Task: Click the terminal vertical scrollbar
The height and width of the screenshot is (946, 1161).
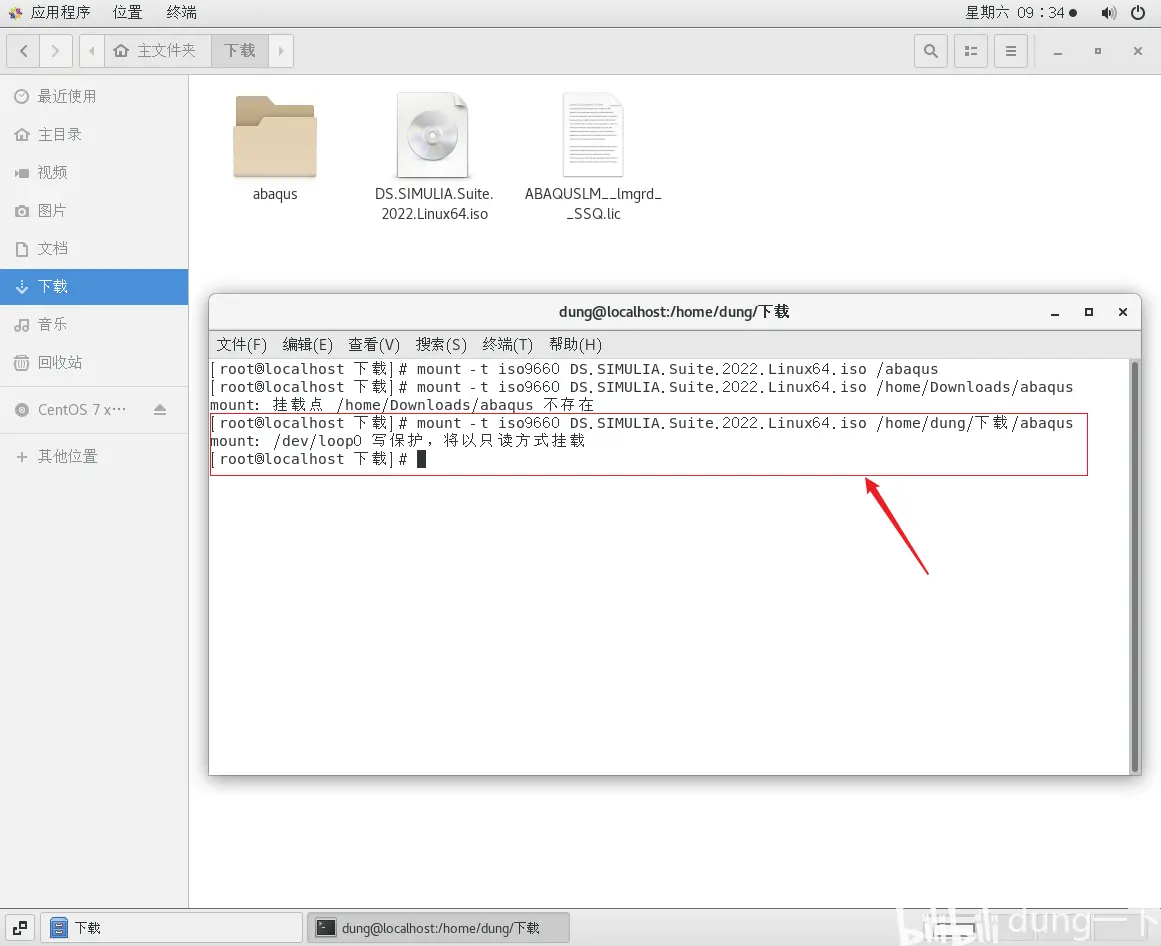Action: click(x=1134, y=566)
